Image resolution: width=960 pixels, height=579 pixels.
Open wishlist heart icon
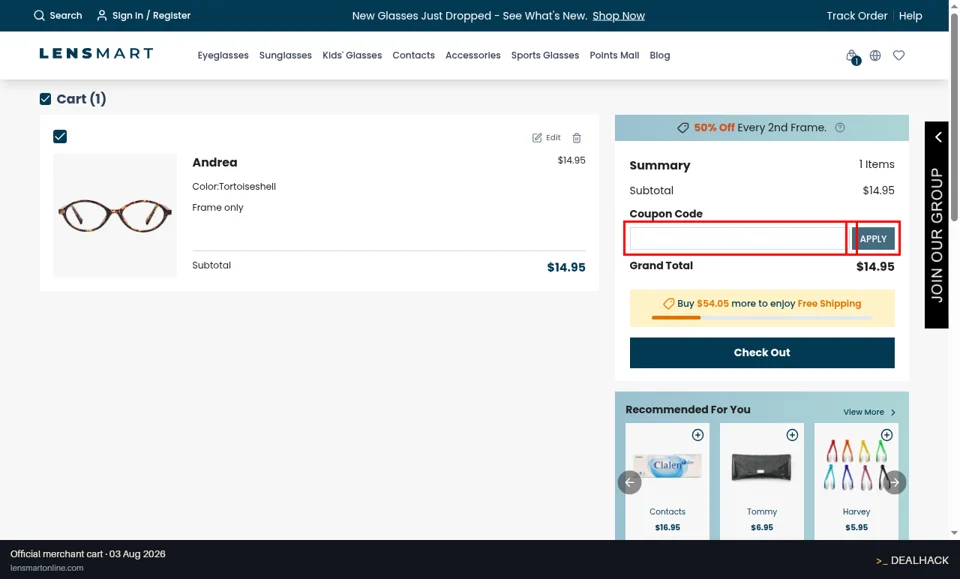[x=899, y=56]
